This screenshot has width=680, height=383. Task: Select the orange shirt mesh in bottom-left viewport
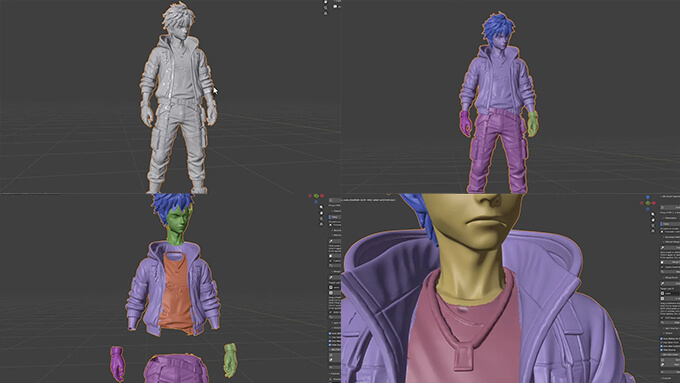[175, 291]
